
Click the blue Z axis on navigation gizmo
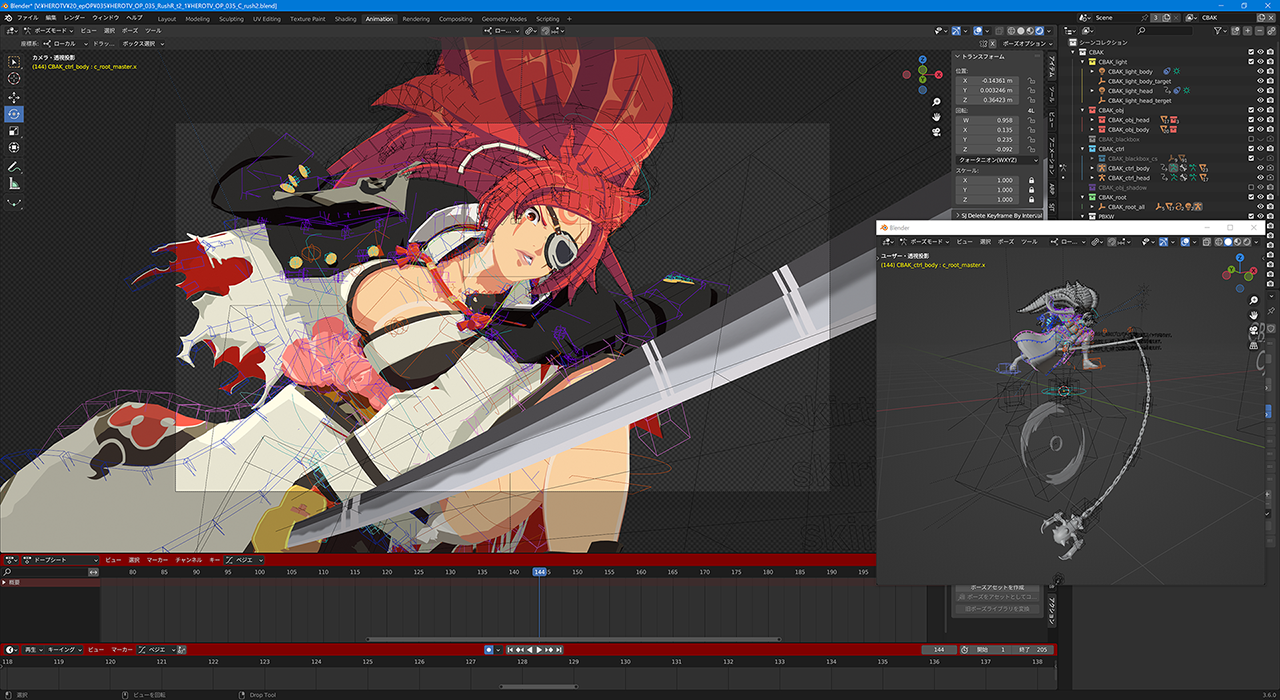pos(921,60)
